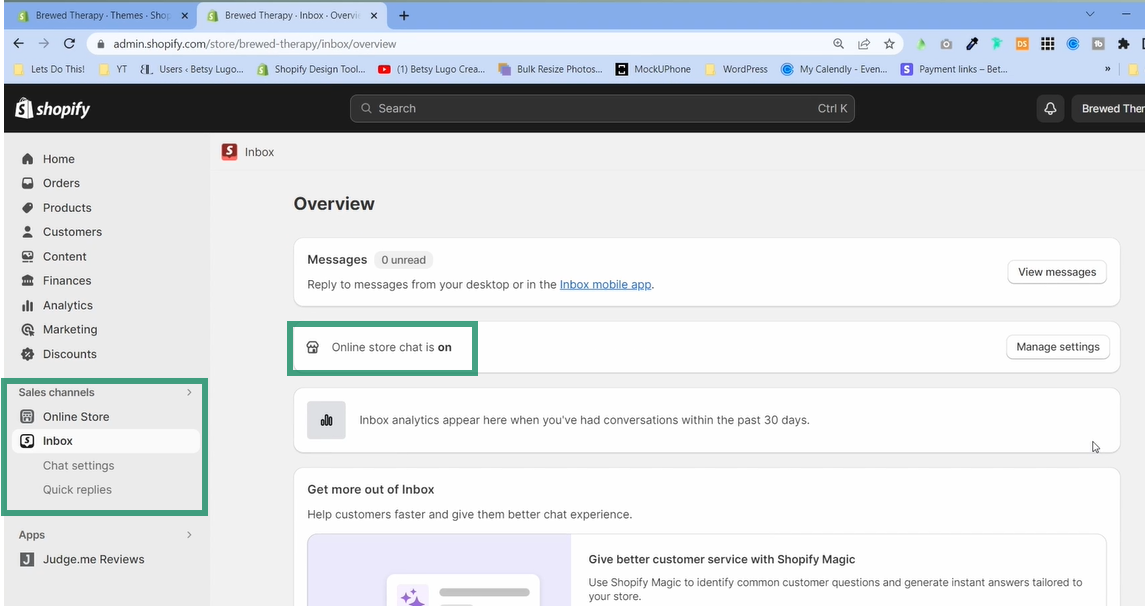Open the notification bell
Screen dimensions: 1145x606
coord(1049,108)
